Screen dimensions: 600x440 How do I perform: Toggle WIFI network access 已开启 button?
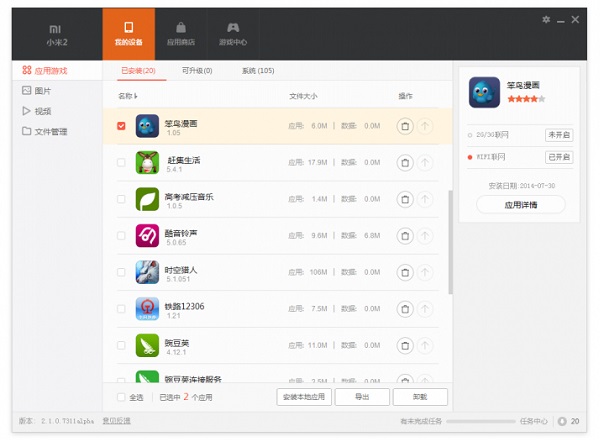pyautogui.click(x=559, y=157)
